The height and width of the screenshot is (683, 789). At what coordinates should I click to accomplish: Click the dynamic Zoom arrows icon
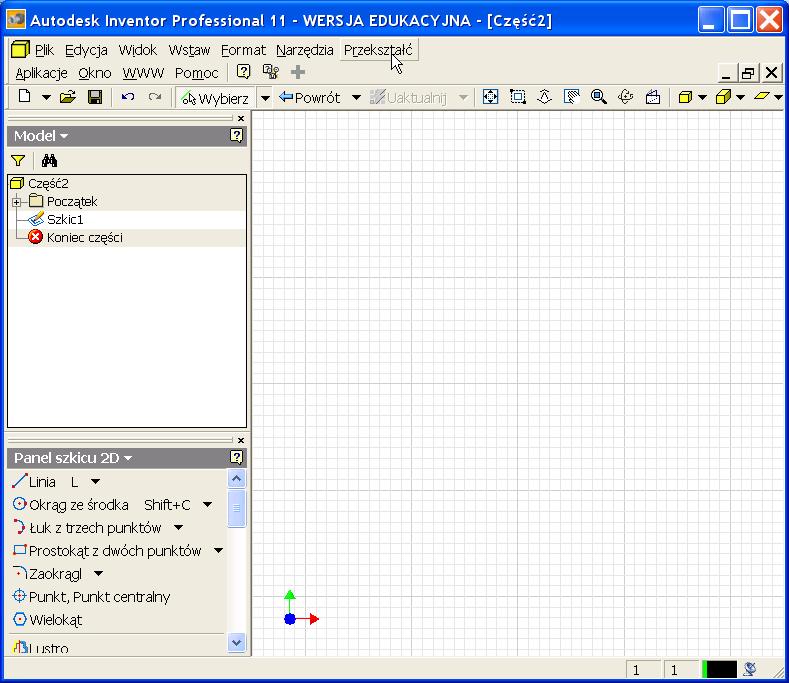click(544, 97)
